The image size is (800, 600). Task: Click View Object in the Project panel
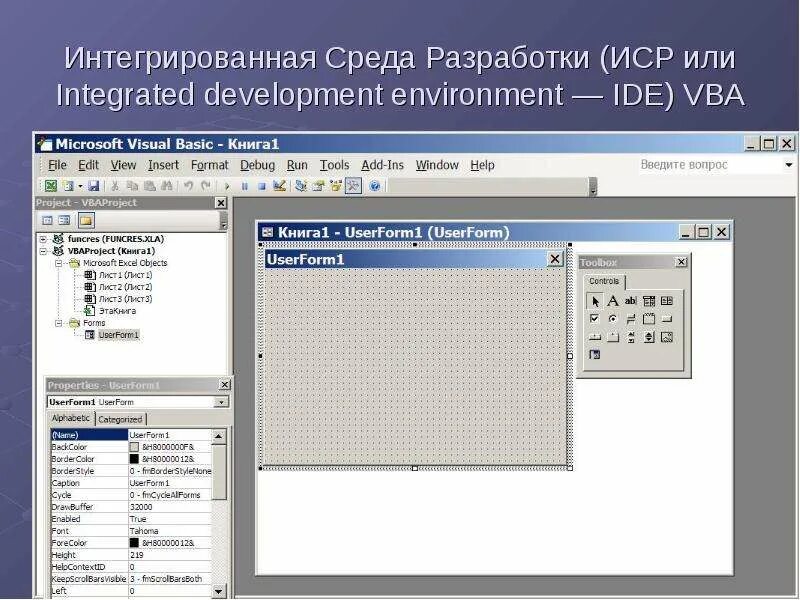(65, 220)
